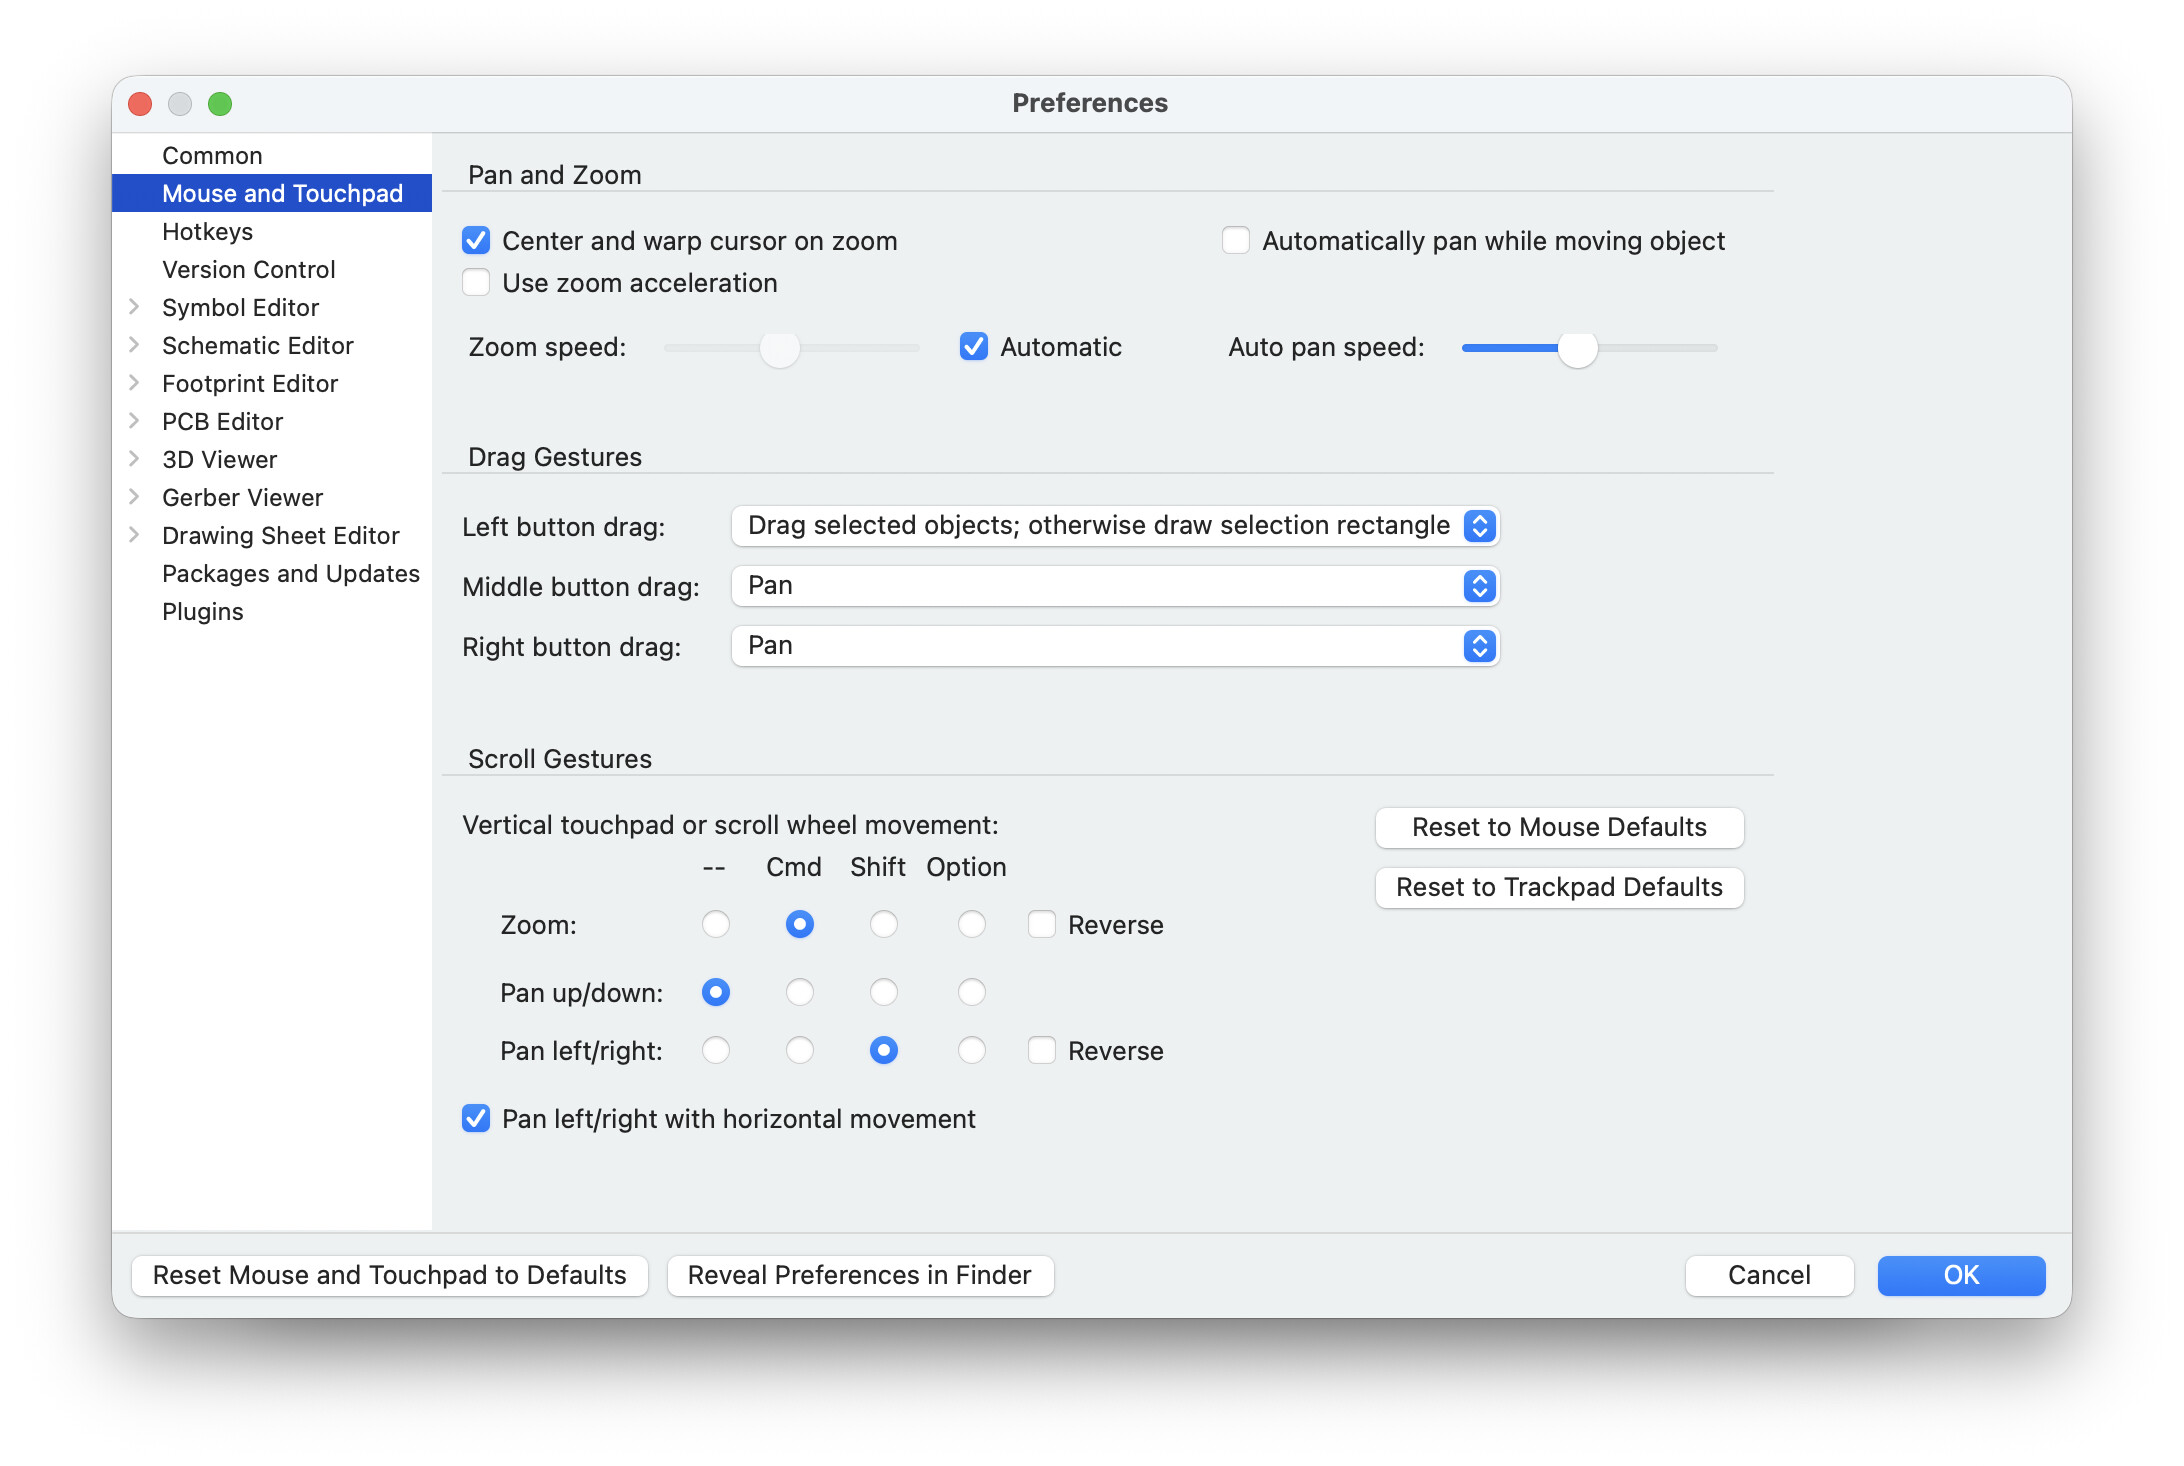Uncheck Pan left/right with horizontal movement
This screenshot has height=1466, width=2184.
[476, 1118]
